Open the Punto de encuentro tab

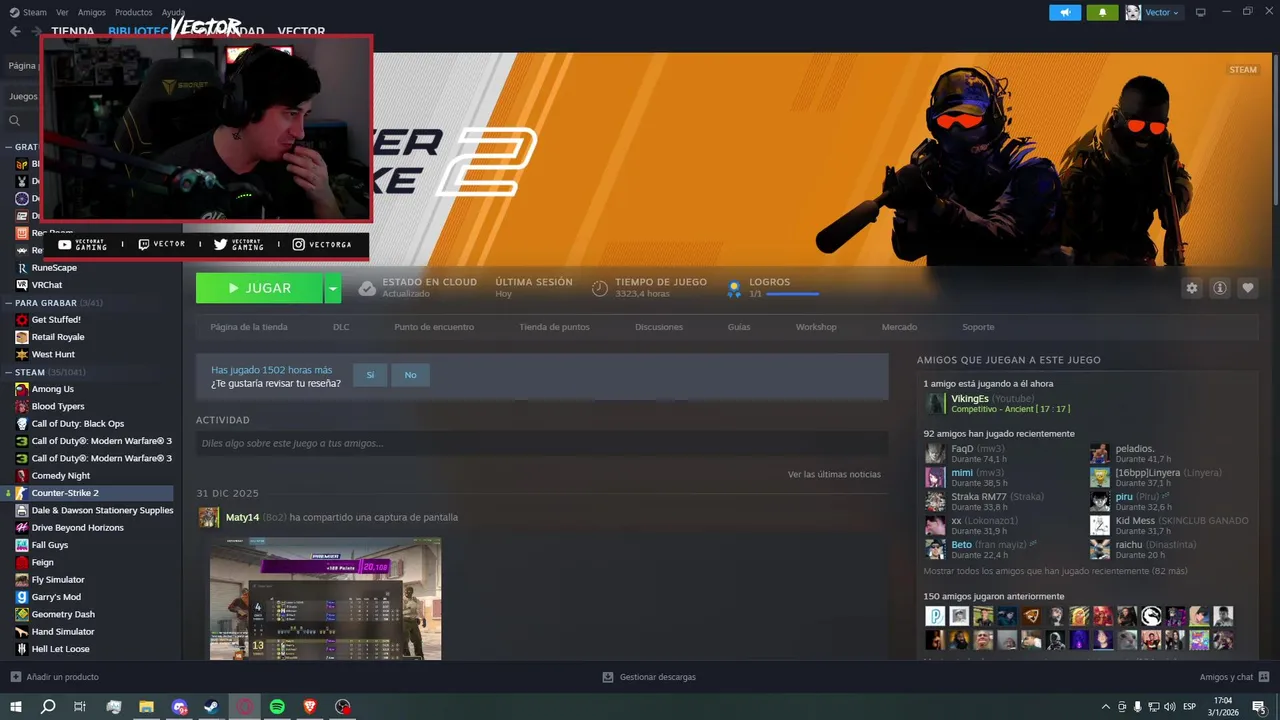coord(434,327)
